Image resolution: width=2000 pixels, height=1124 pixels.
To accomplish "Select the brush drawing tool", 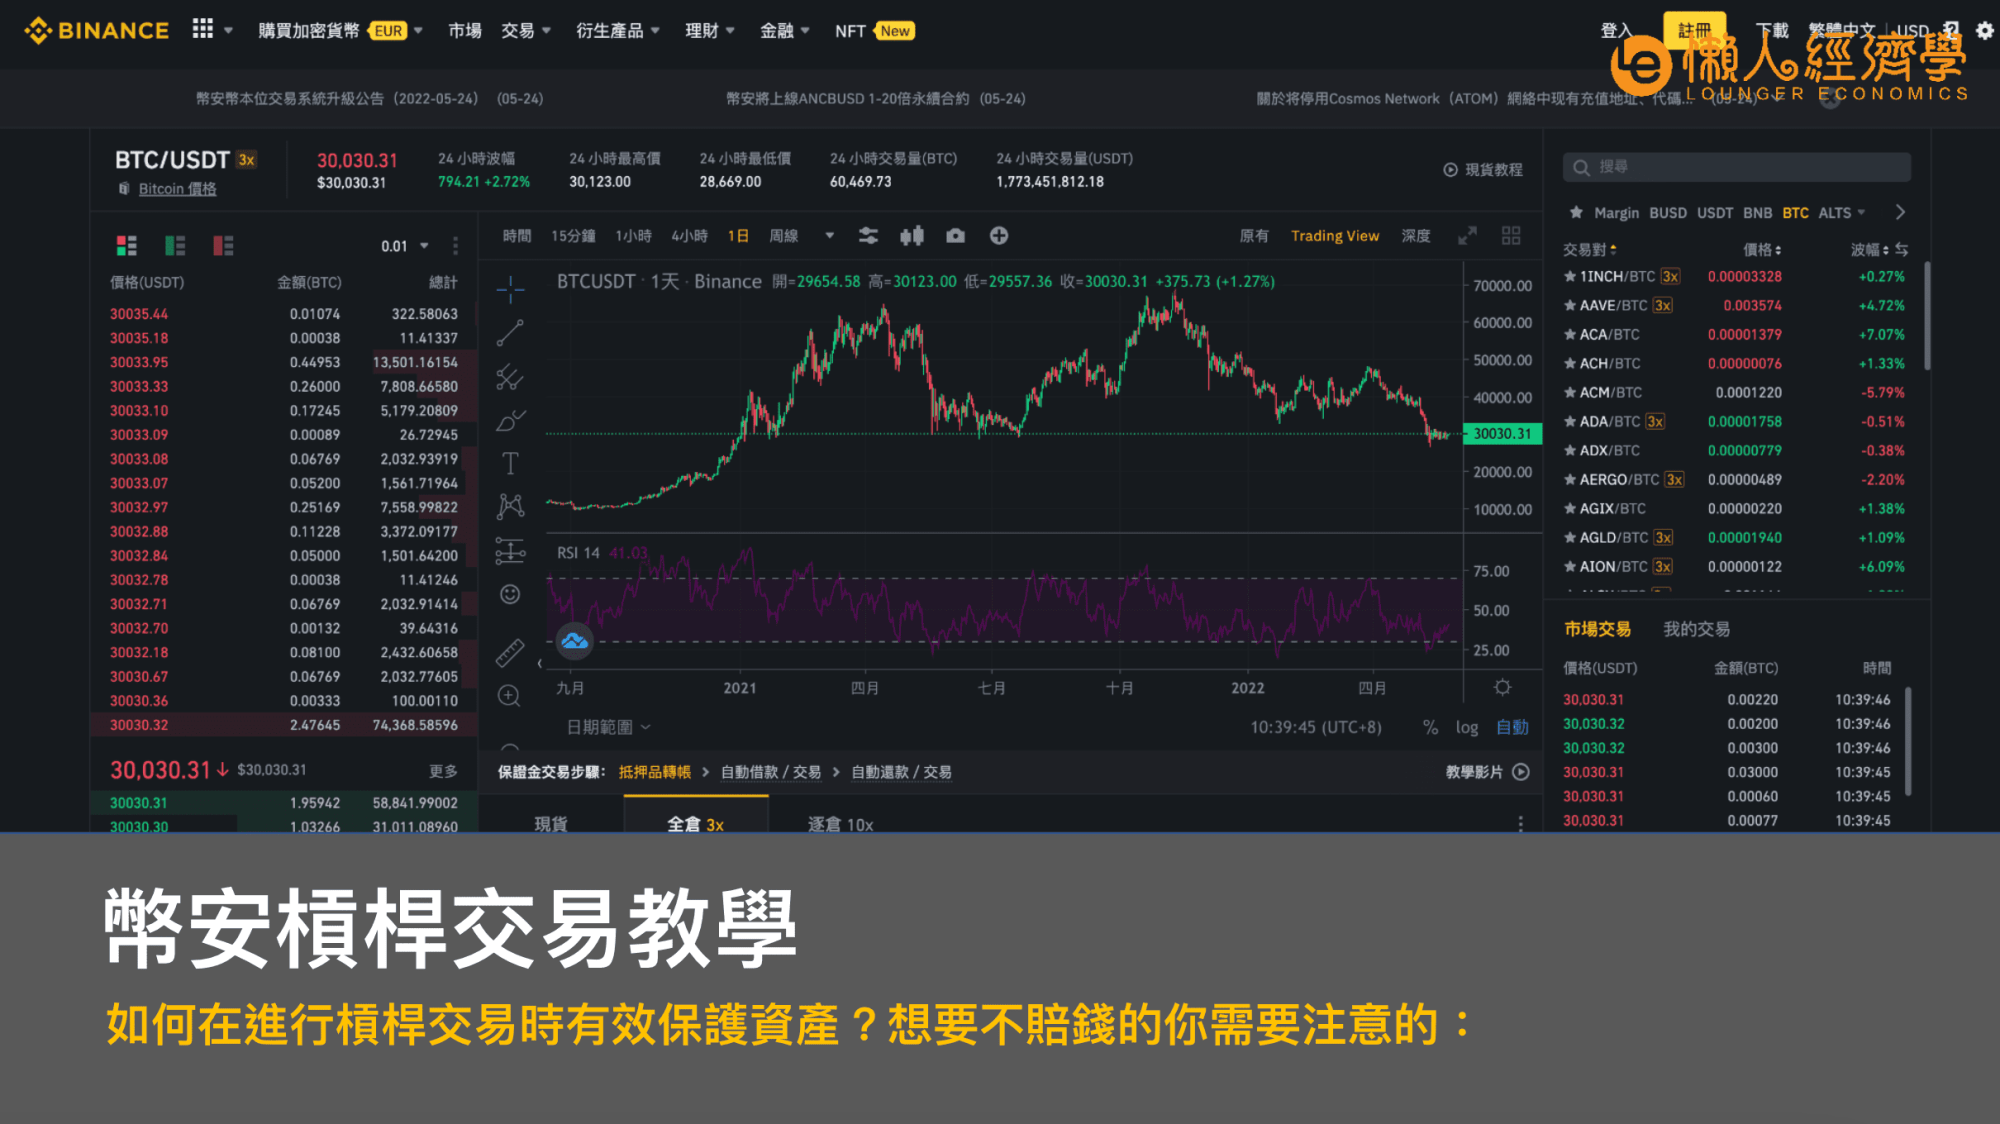I will click(x=510, y=420).
